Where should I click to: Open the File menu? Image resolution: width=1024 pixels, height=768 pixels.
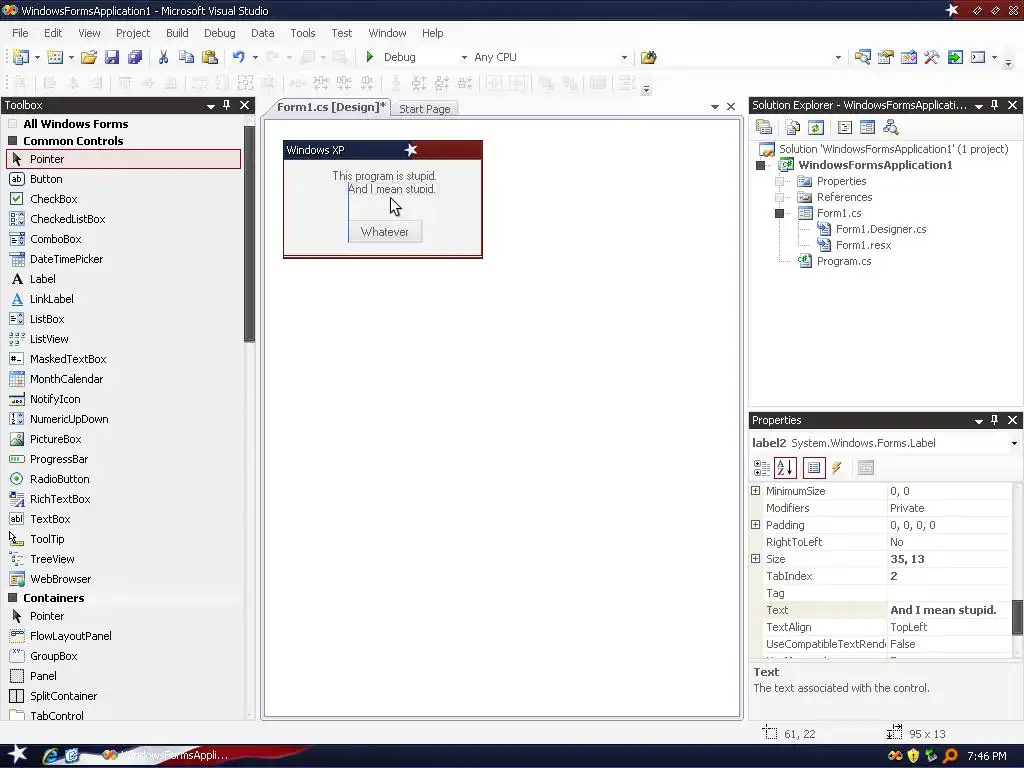[x=20, y=33]
